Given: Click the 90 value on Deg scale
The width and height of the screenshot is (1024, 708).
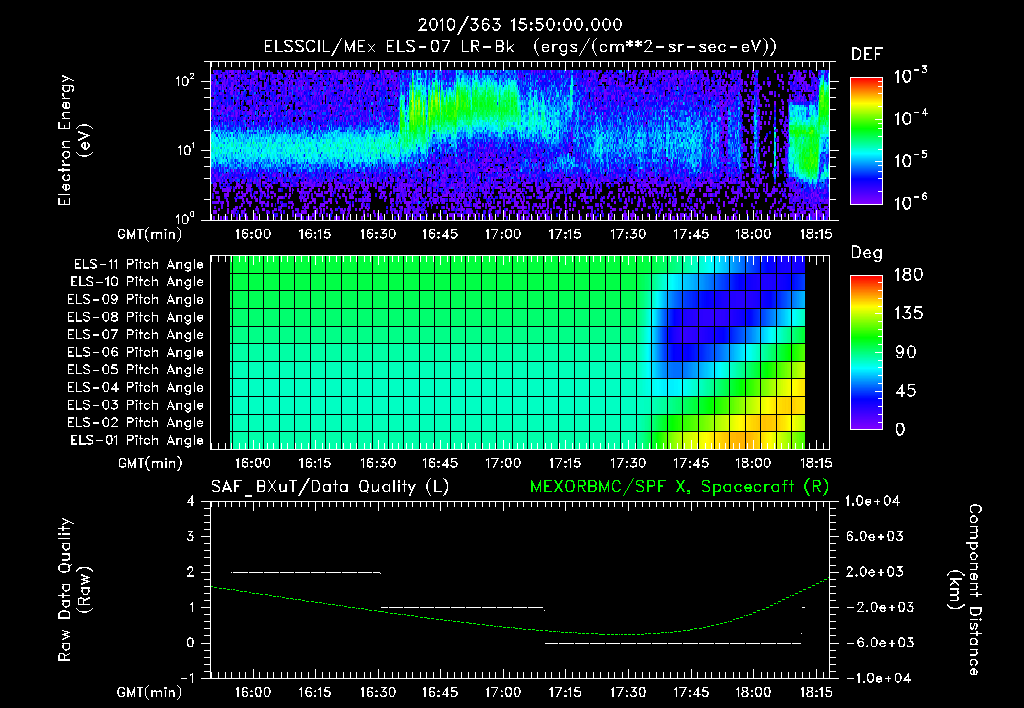Looking at the screenshot, I should pyautogui.click(x=904, y=352).
